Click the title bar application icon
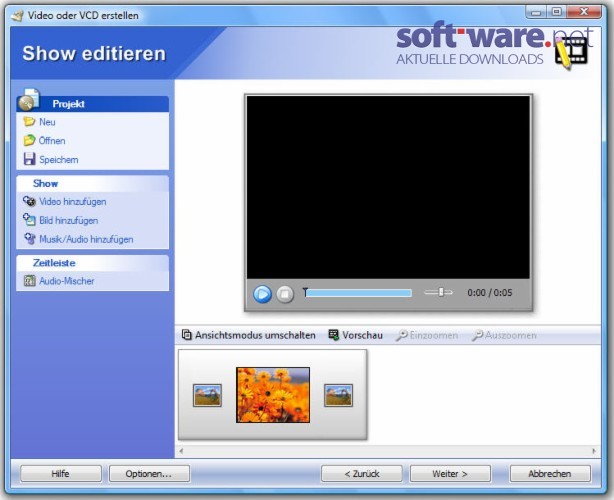Image resolution: width=614 pixels, height=500 pixels. tap(17, 15)
